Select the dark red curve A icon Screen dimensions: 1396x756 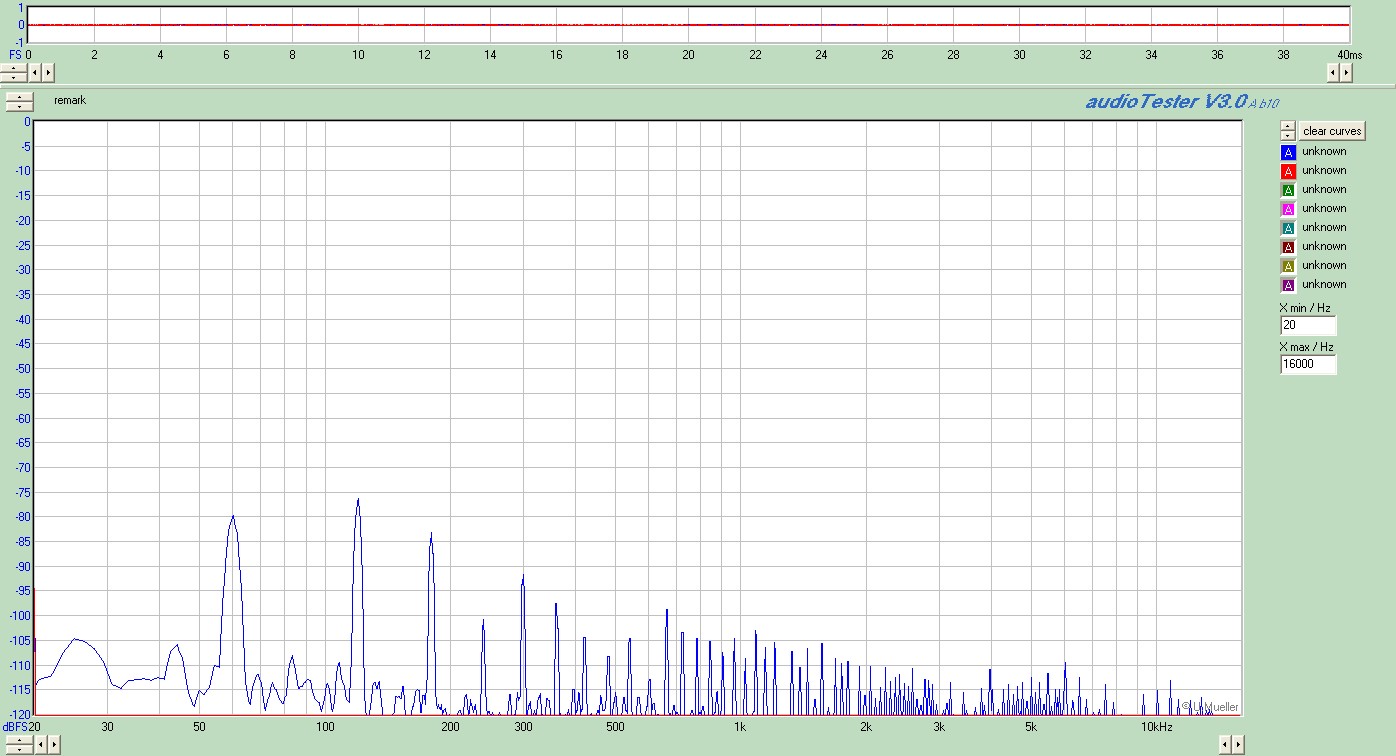point(1288,247)
